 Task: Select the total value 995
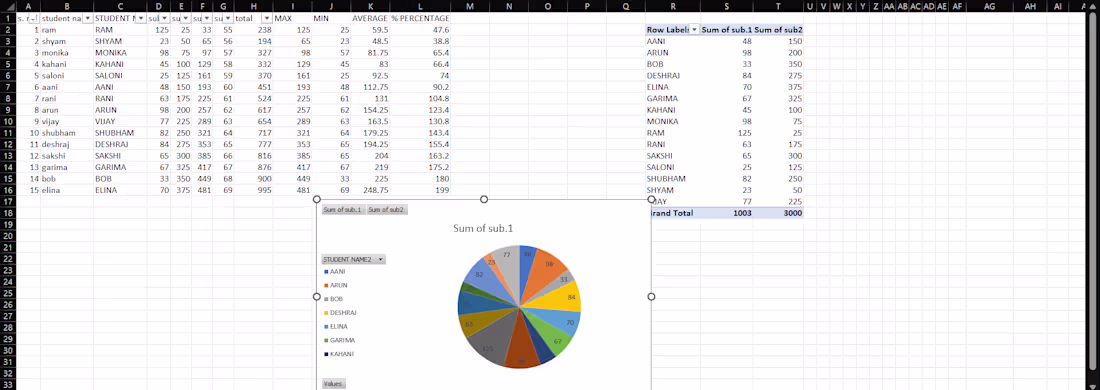(254, 190)
